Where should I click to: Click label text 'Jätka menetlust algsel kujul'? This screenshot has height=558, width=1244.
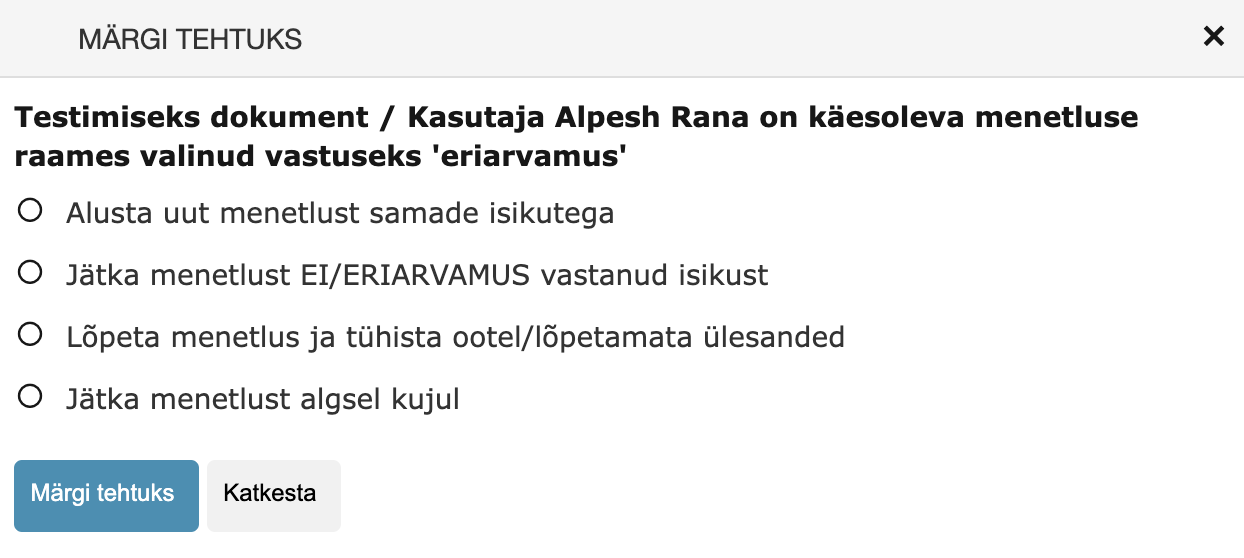click(x=263, y=400)
